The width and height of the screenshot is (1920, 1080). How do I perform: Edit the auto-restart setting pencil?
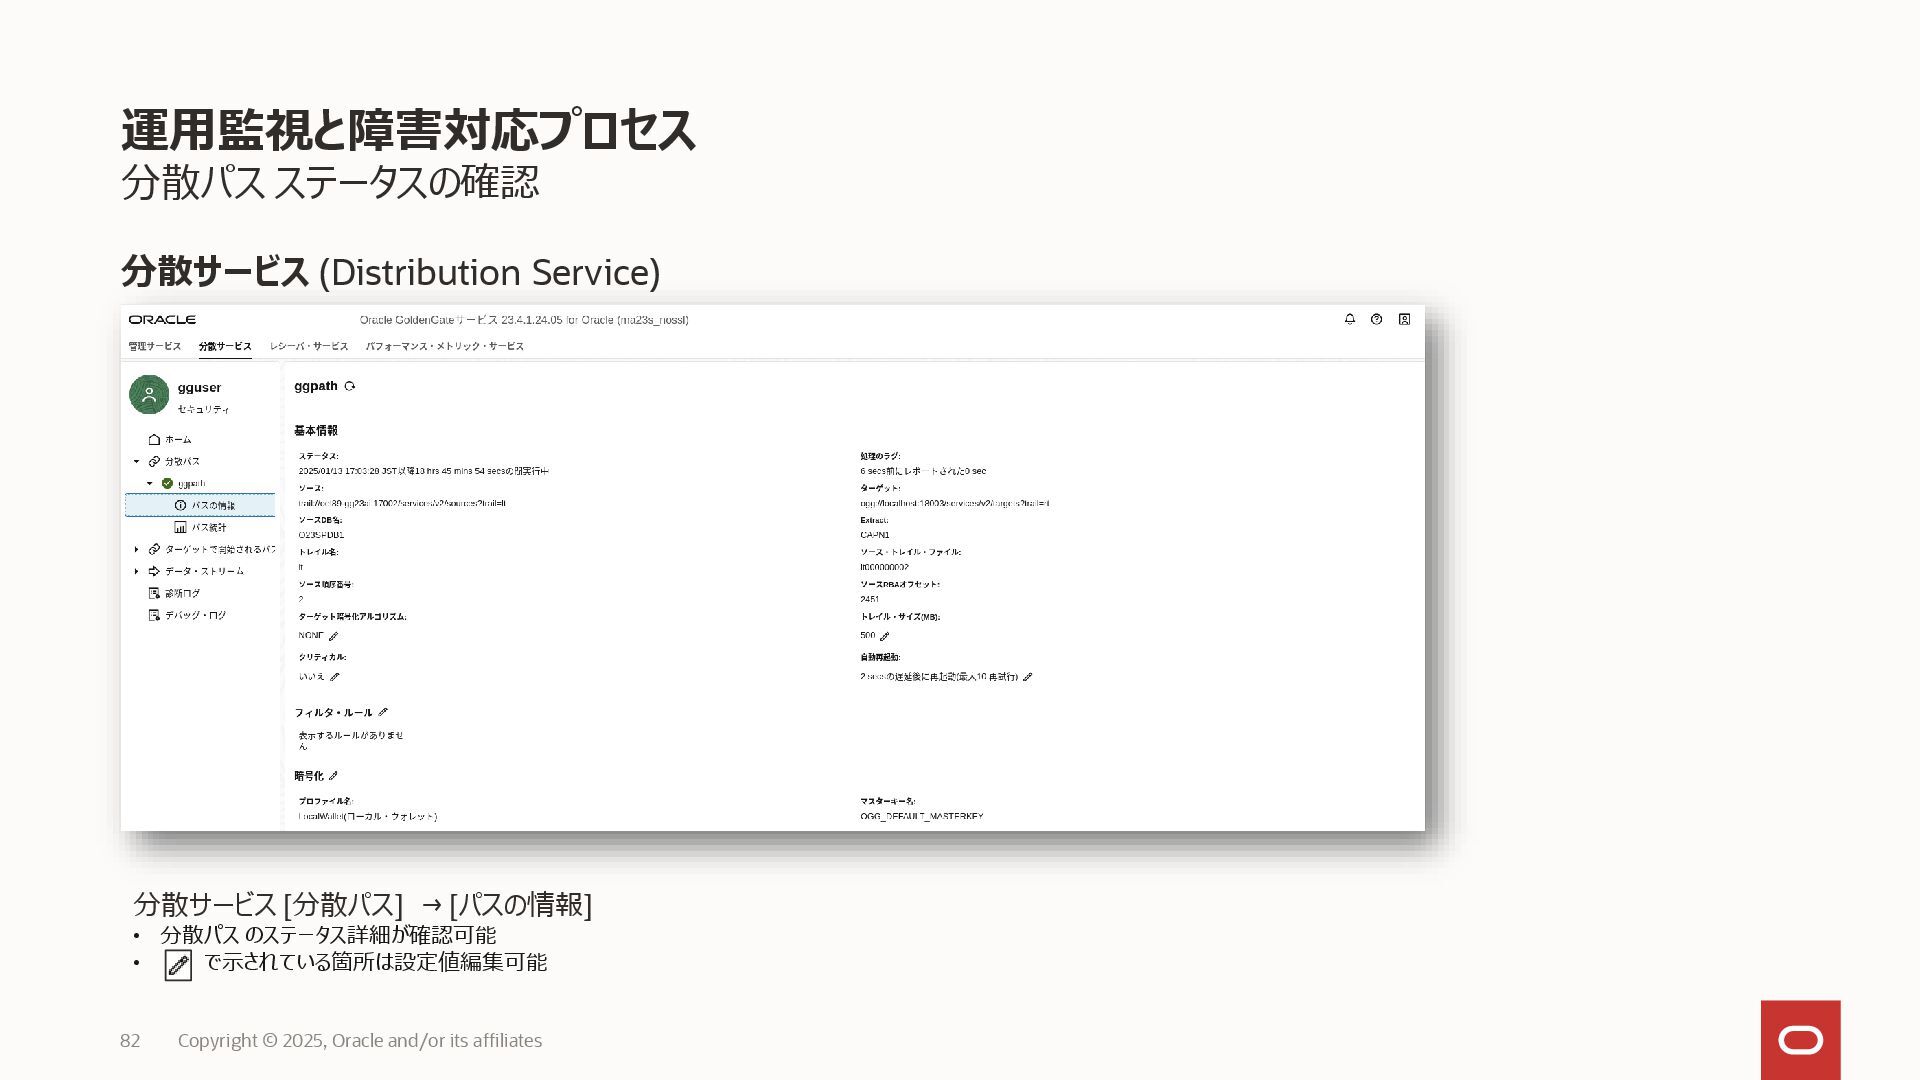tap(1027, 677)
